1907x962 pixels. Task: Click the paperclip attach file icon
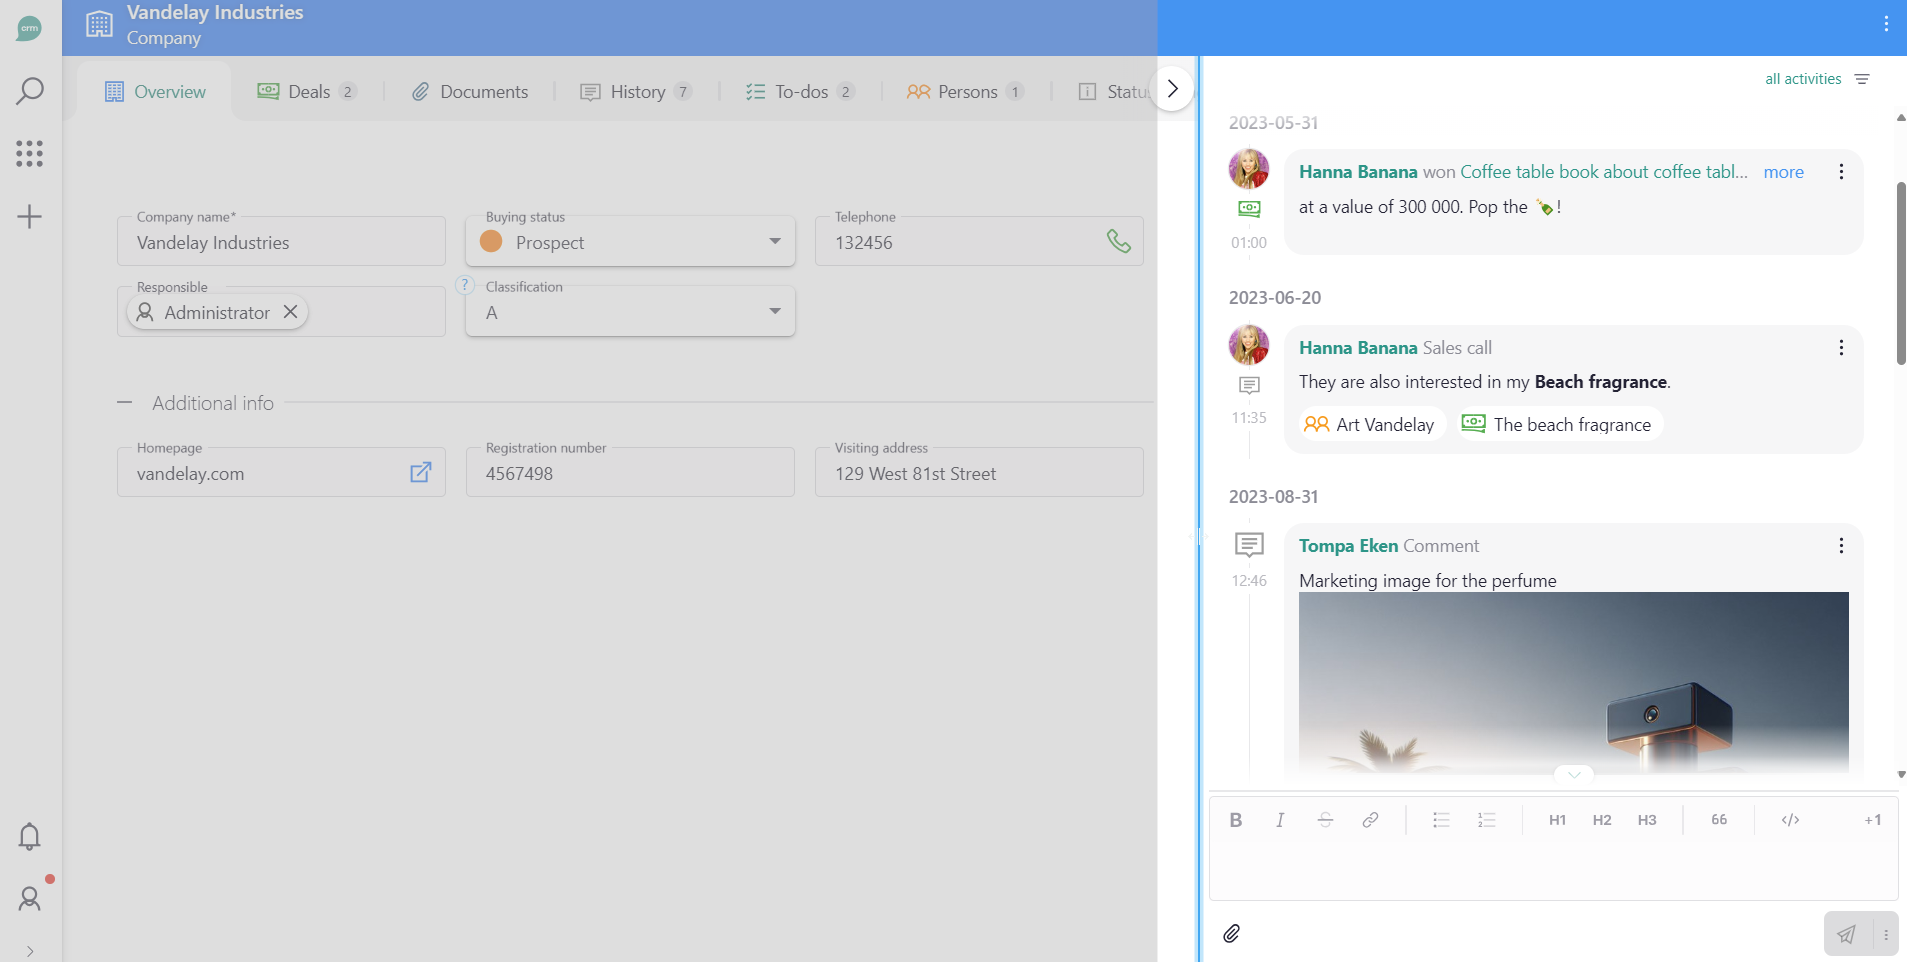tap(1232, 933)
